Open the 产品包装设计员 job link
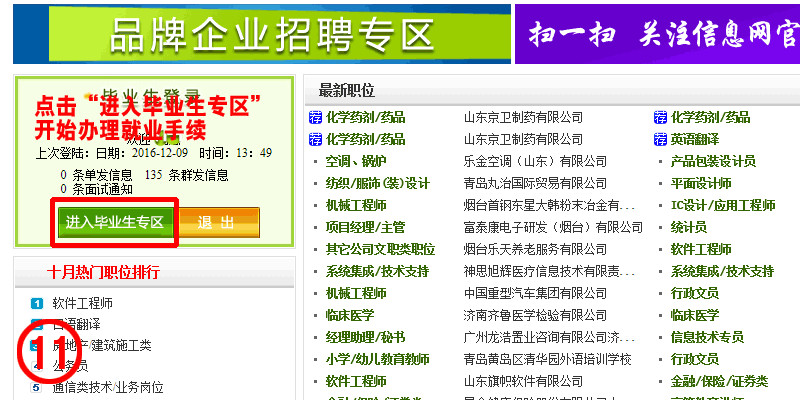The width and height of the screenshot is (800, 400). 713,161
